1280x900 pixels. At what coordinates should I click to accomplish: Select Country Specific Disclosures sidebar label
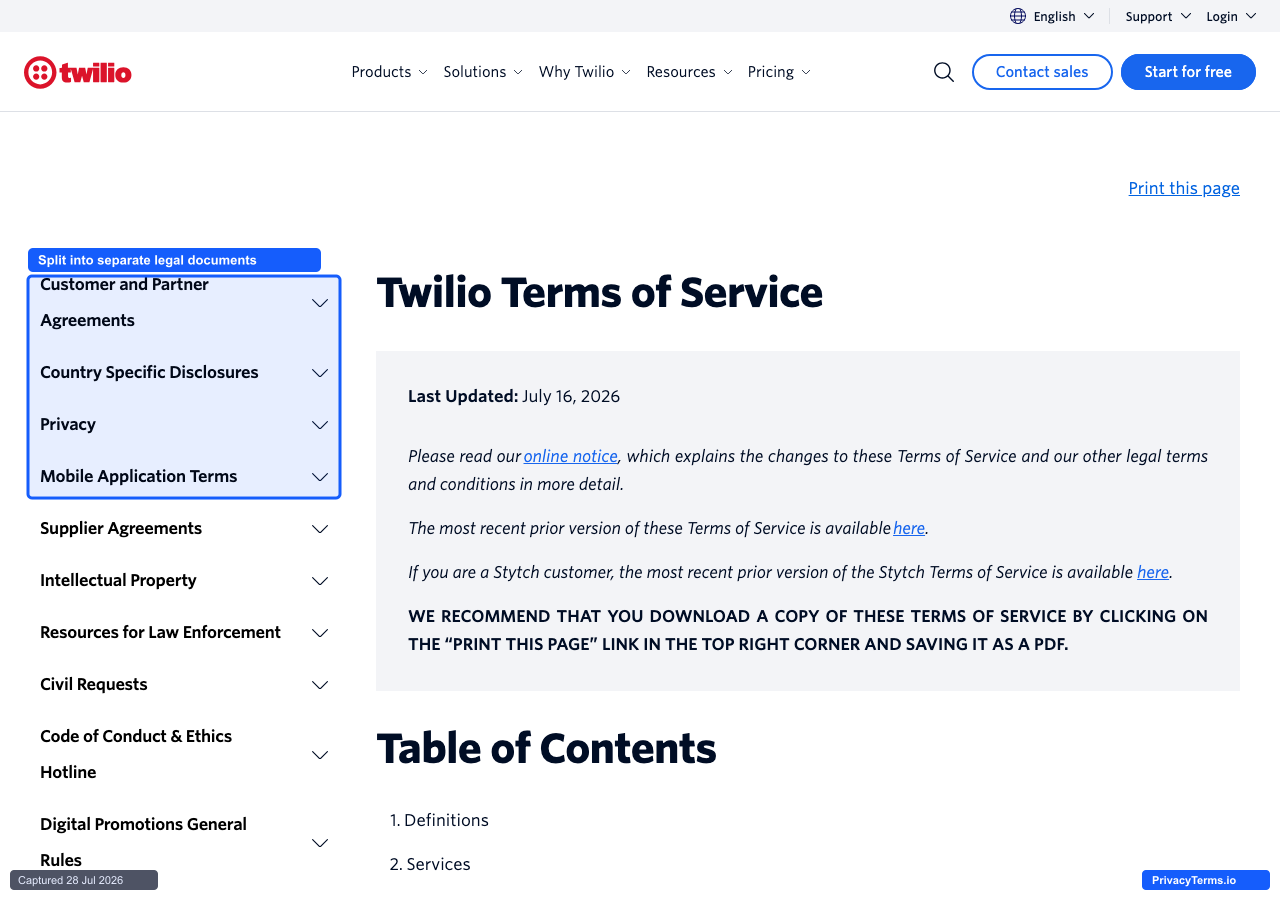(149, 372)
